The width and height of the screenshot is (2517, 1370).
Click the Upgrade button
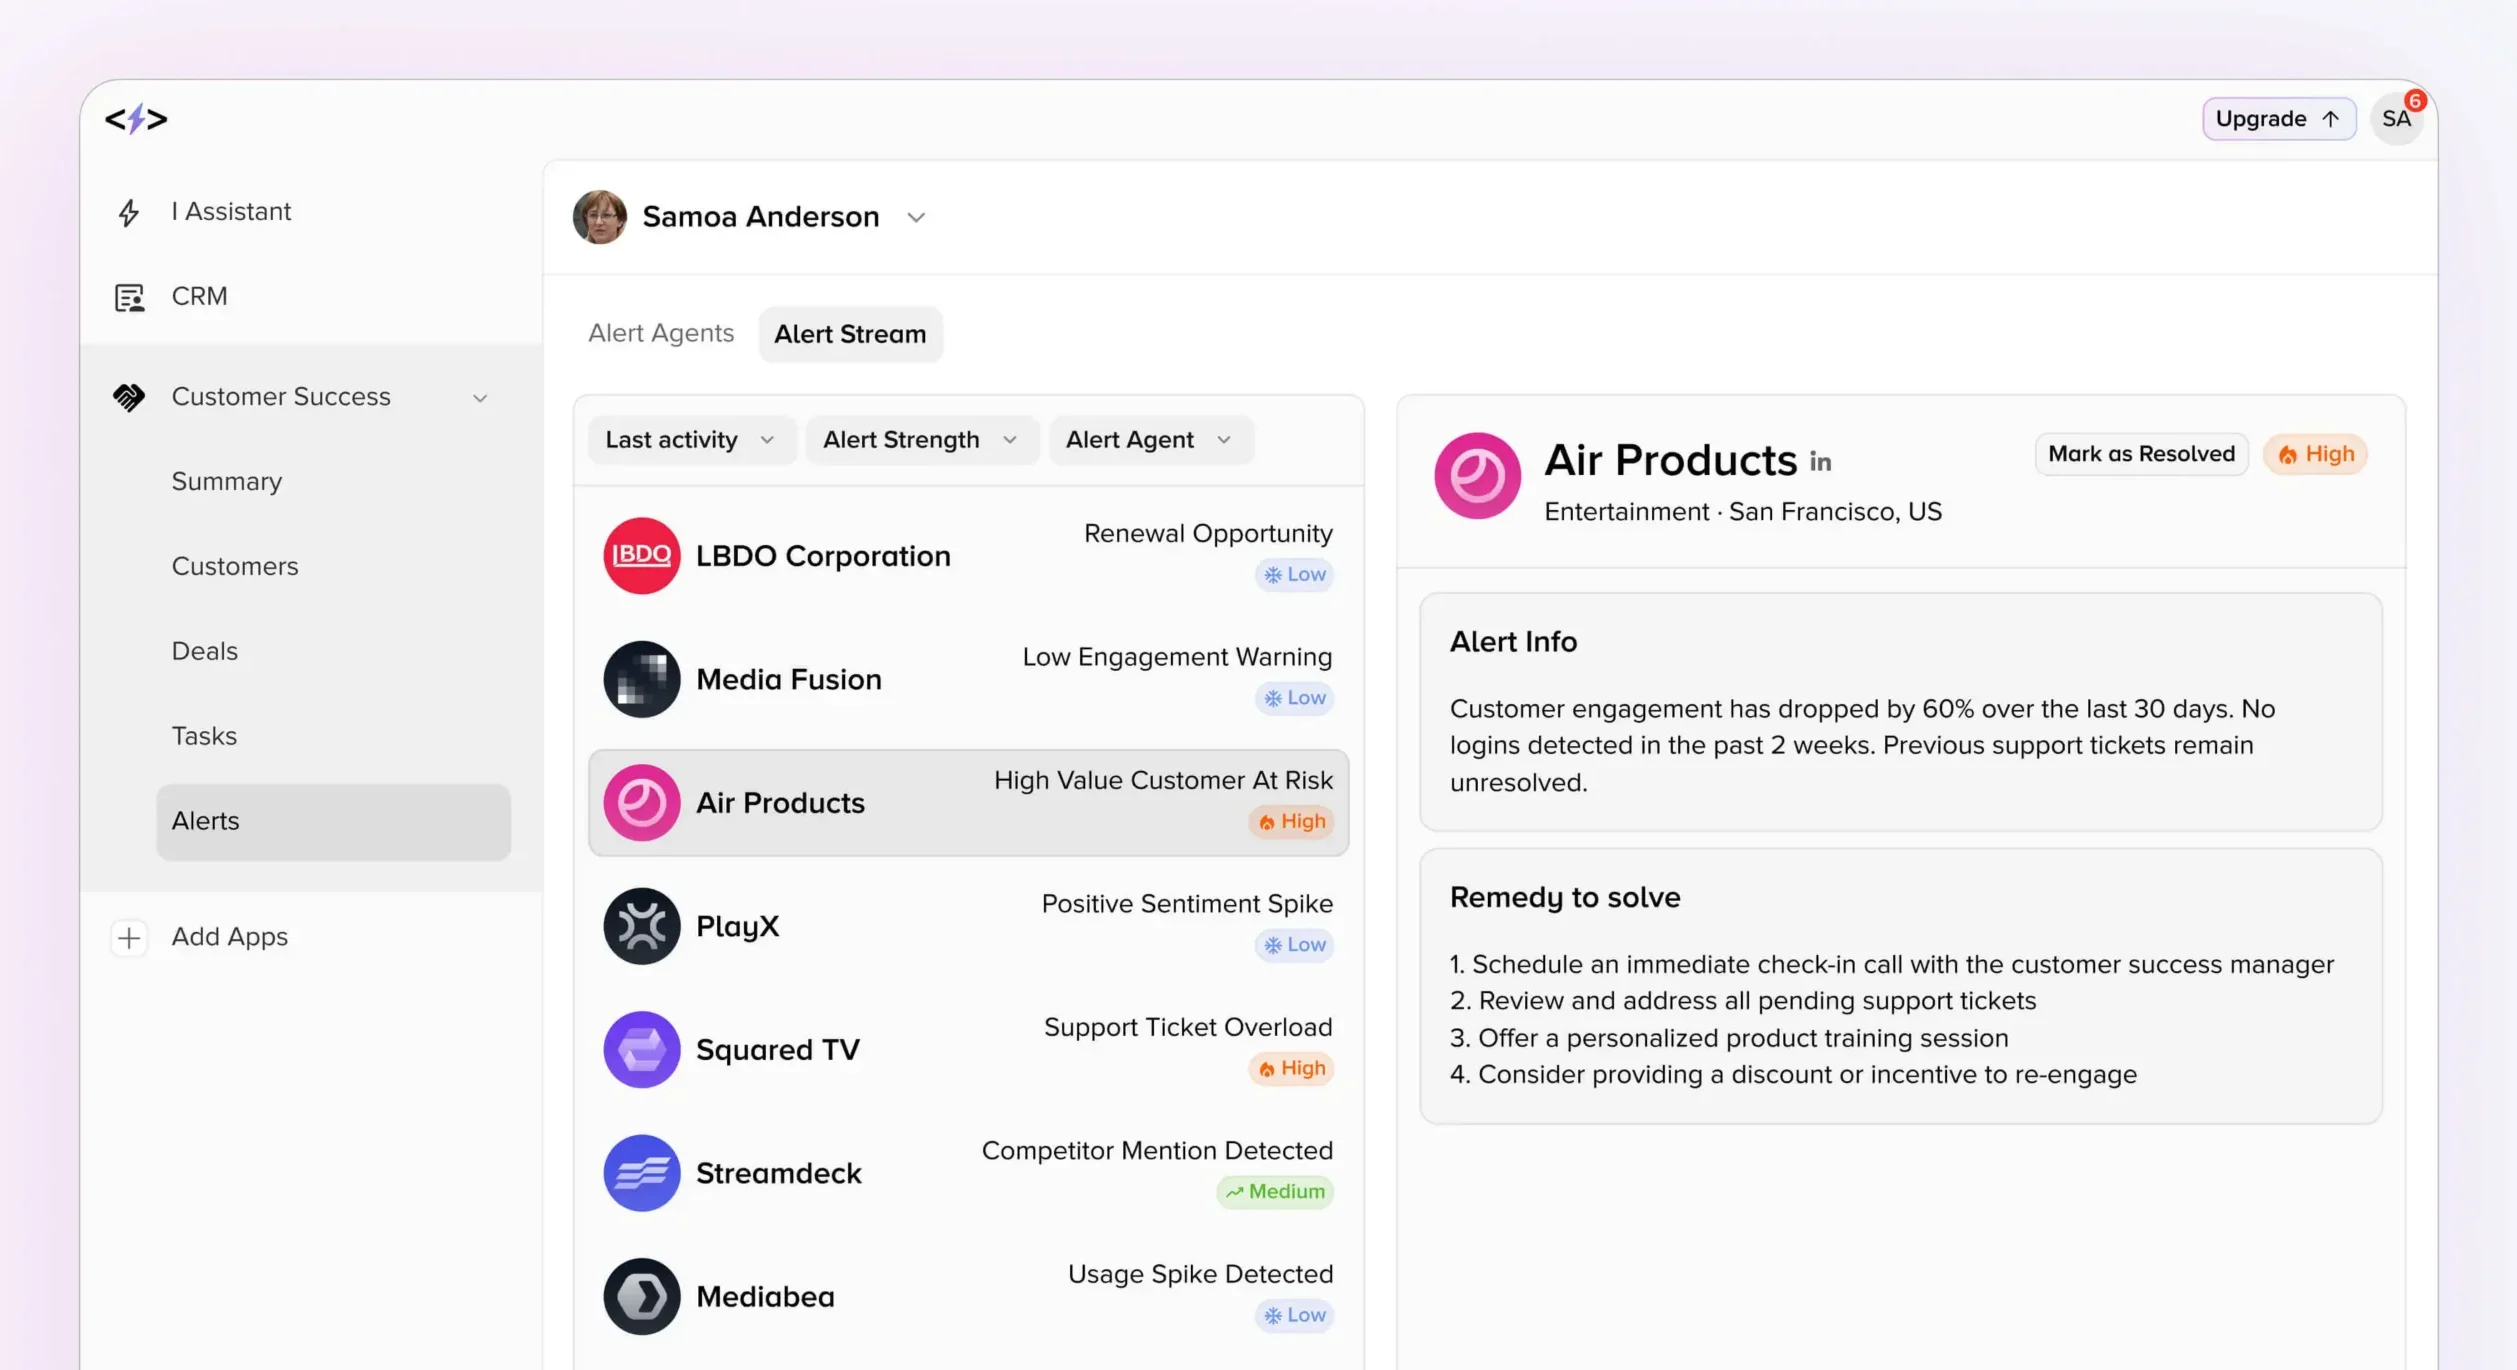coord(2277,119)
